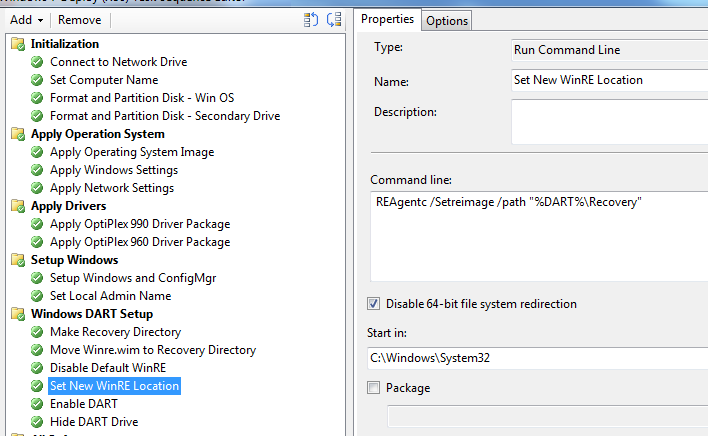
Task: Click into the Description text box
Action: coord(610,122)
